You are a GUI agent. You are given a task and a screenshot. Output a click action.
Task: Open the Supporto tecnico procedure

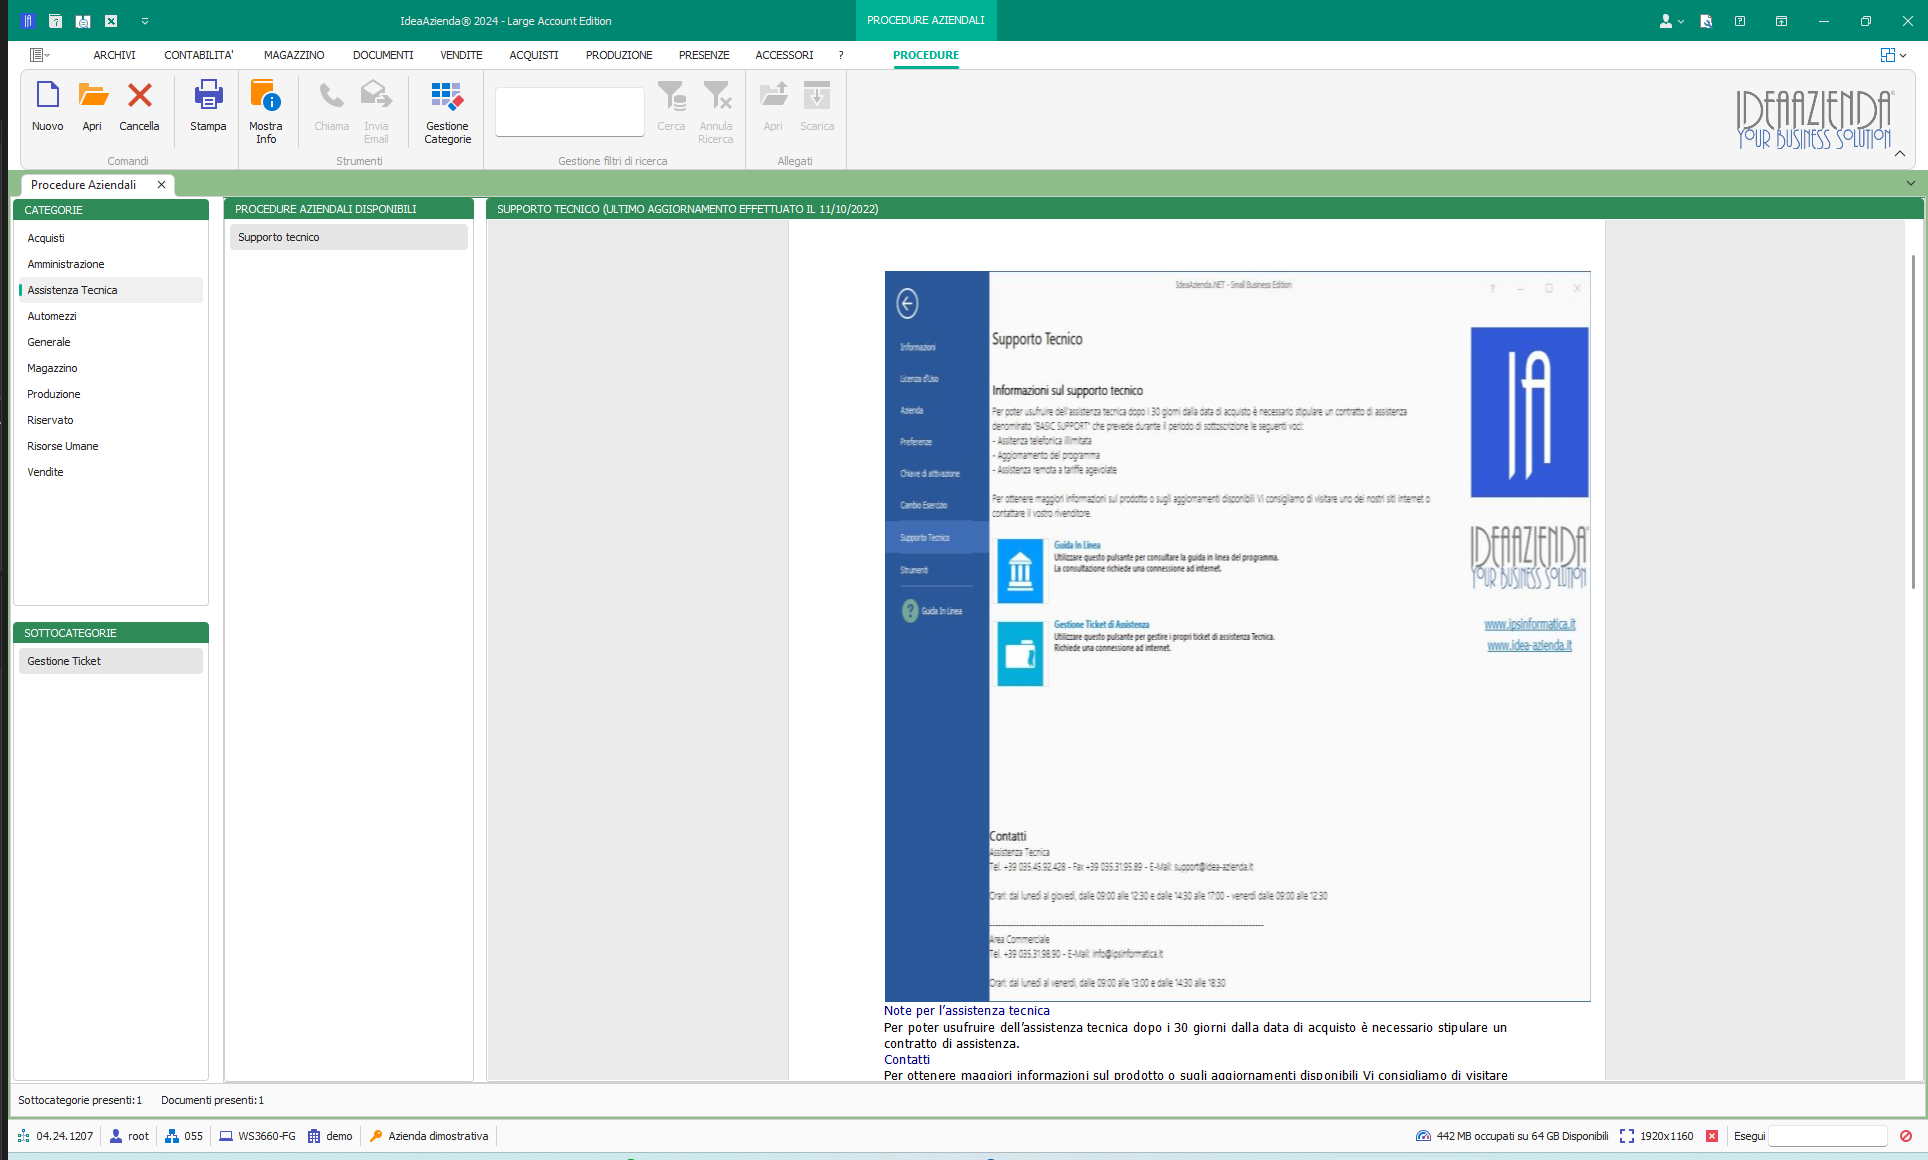pos(349,237)
